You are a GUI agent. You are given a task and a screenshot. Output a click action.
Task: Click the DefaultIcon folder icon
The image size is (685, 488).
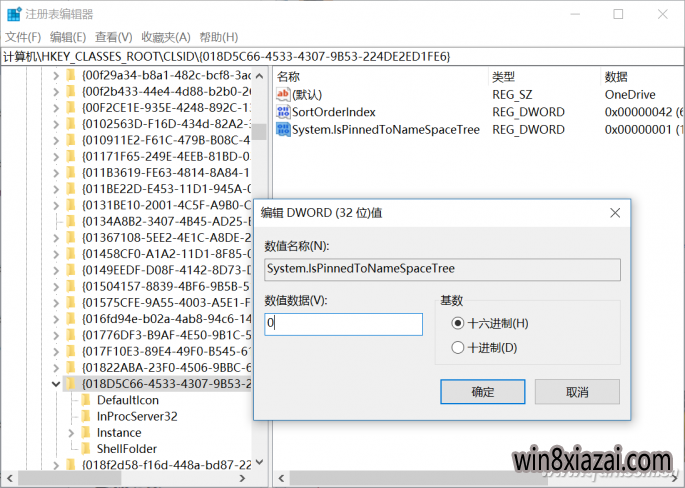86,400
